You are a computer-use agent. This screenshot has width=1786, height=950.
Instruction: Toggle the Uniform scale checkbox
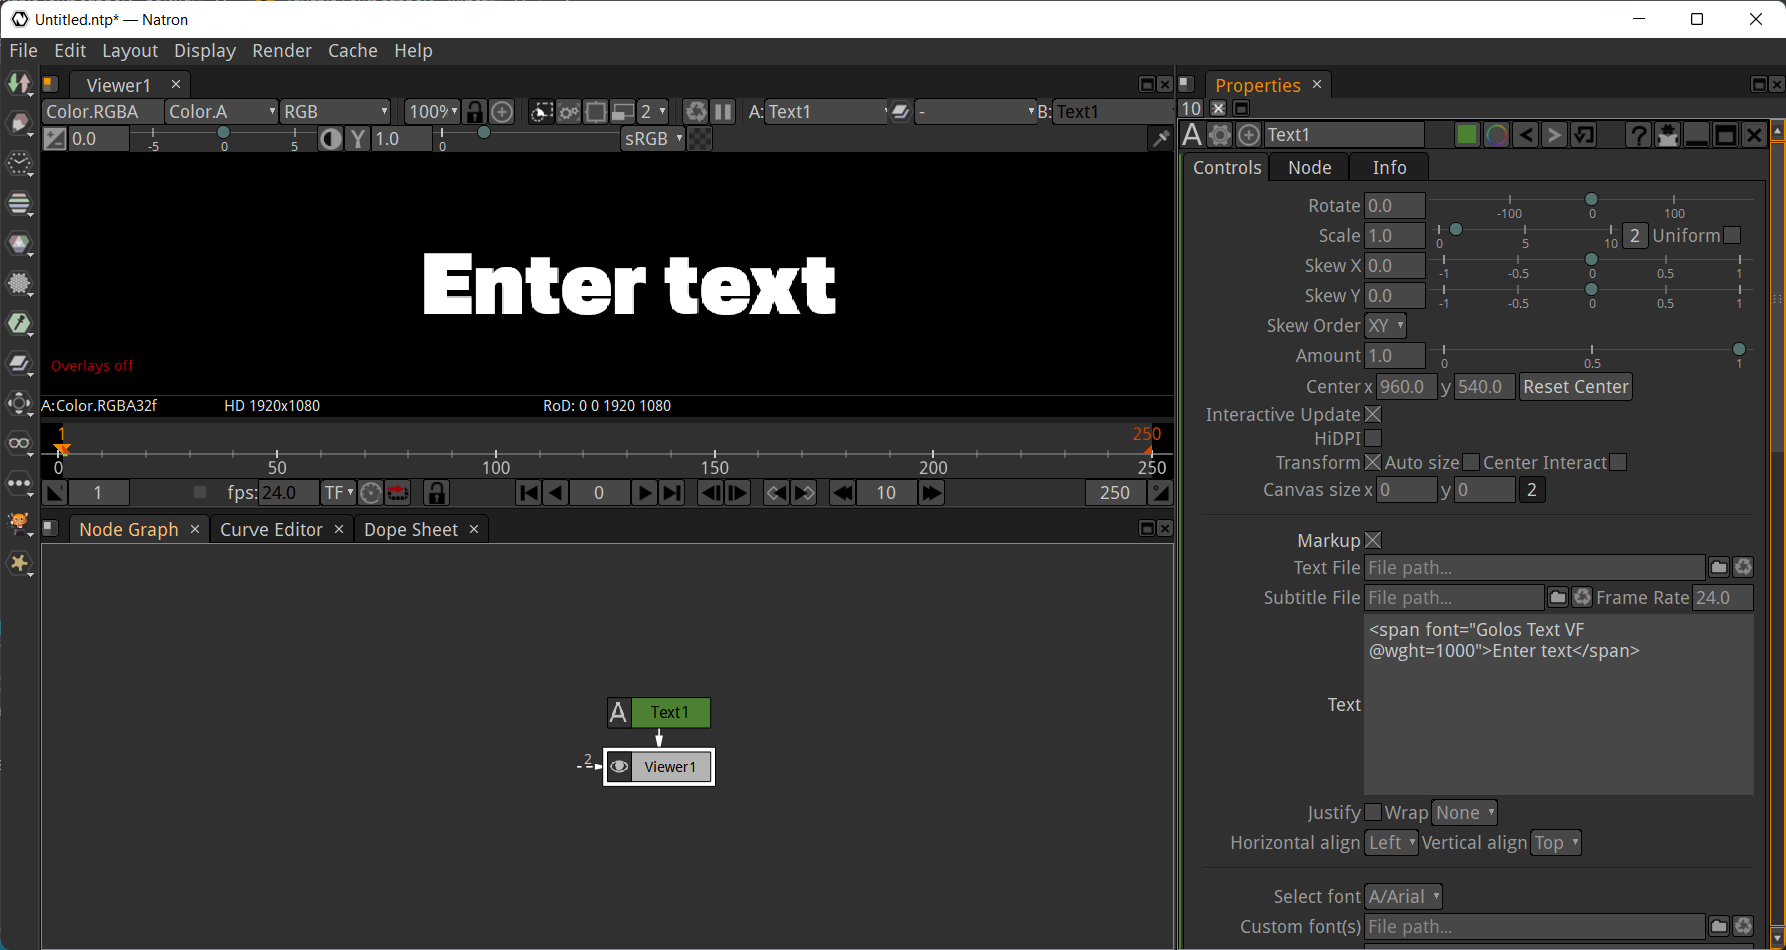point(1732,236)
